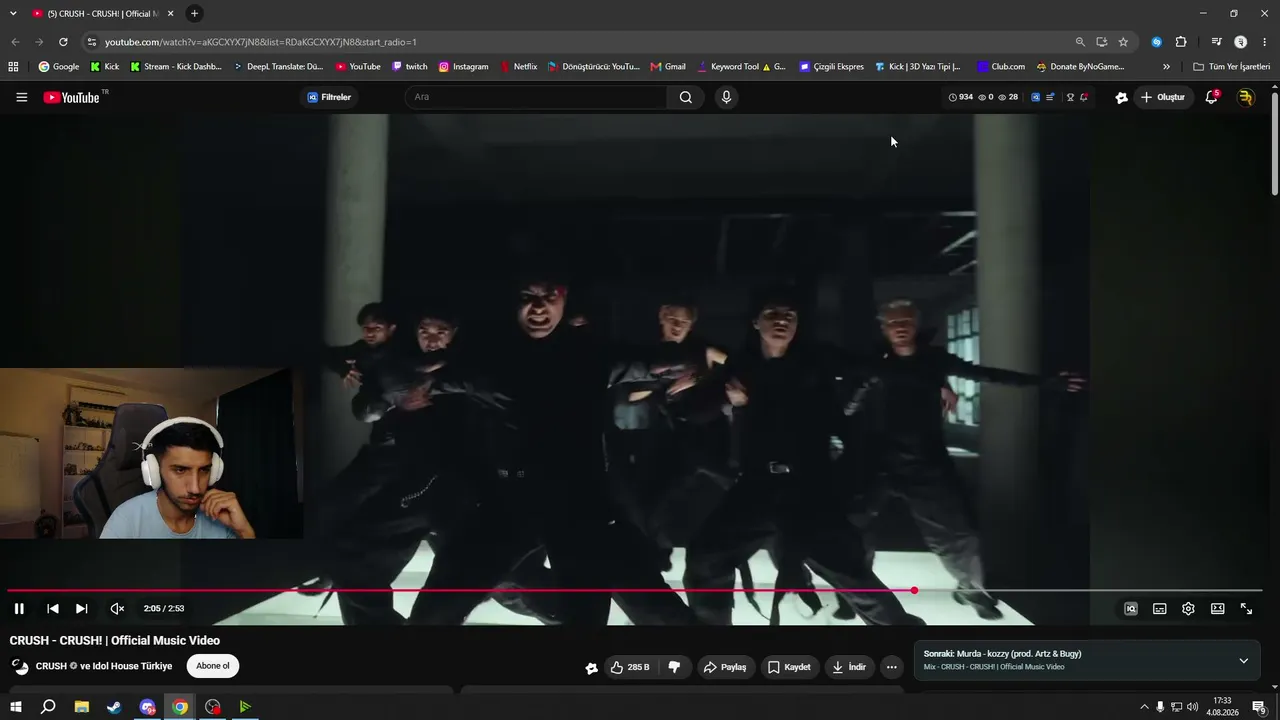Open the Google bookmark
The width and height of the screenshot is (1280, 720).
(59, 67)
